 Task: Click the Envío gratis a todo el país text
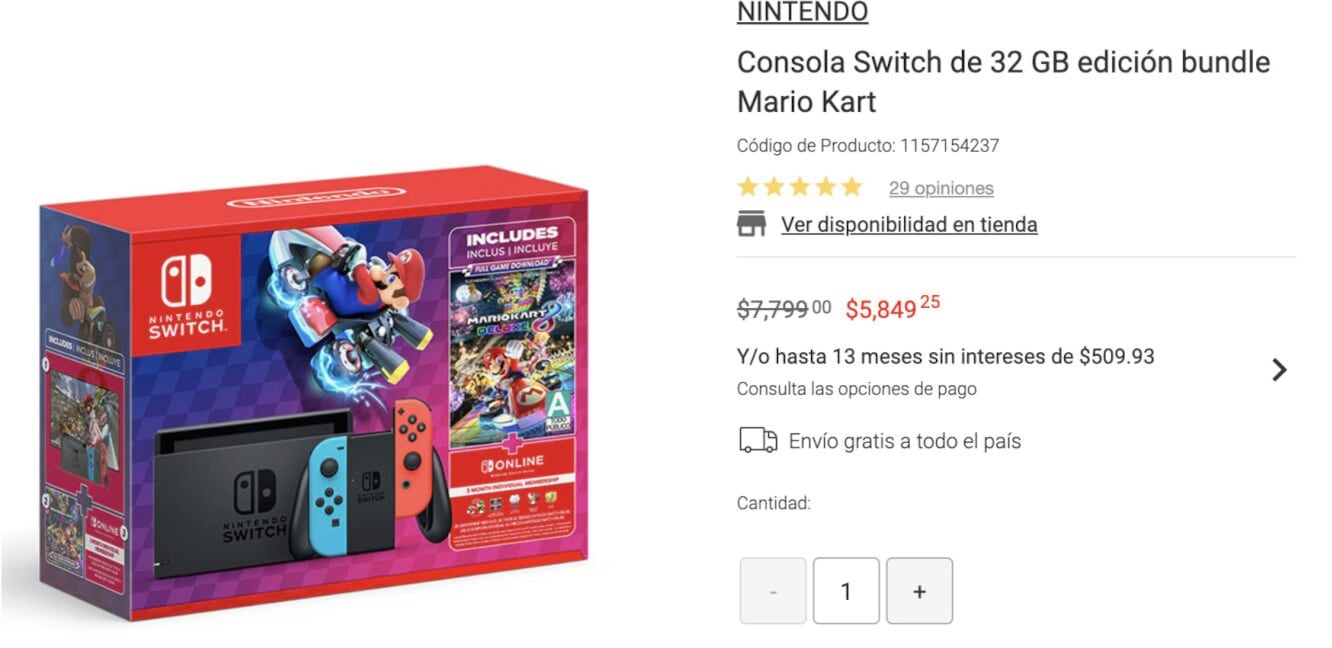(x=905, y=441)
